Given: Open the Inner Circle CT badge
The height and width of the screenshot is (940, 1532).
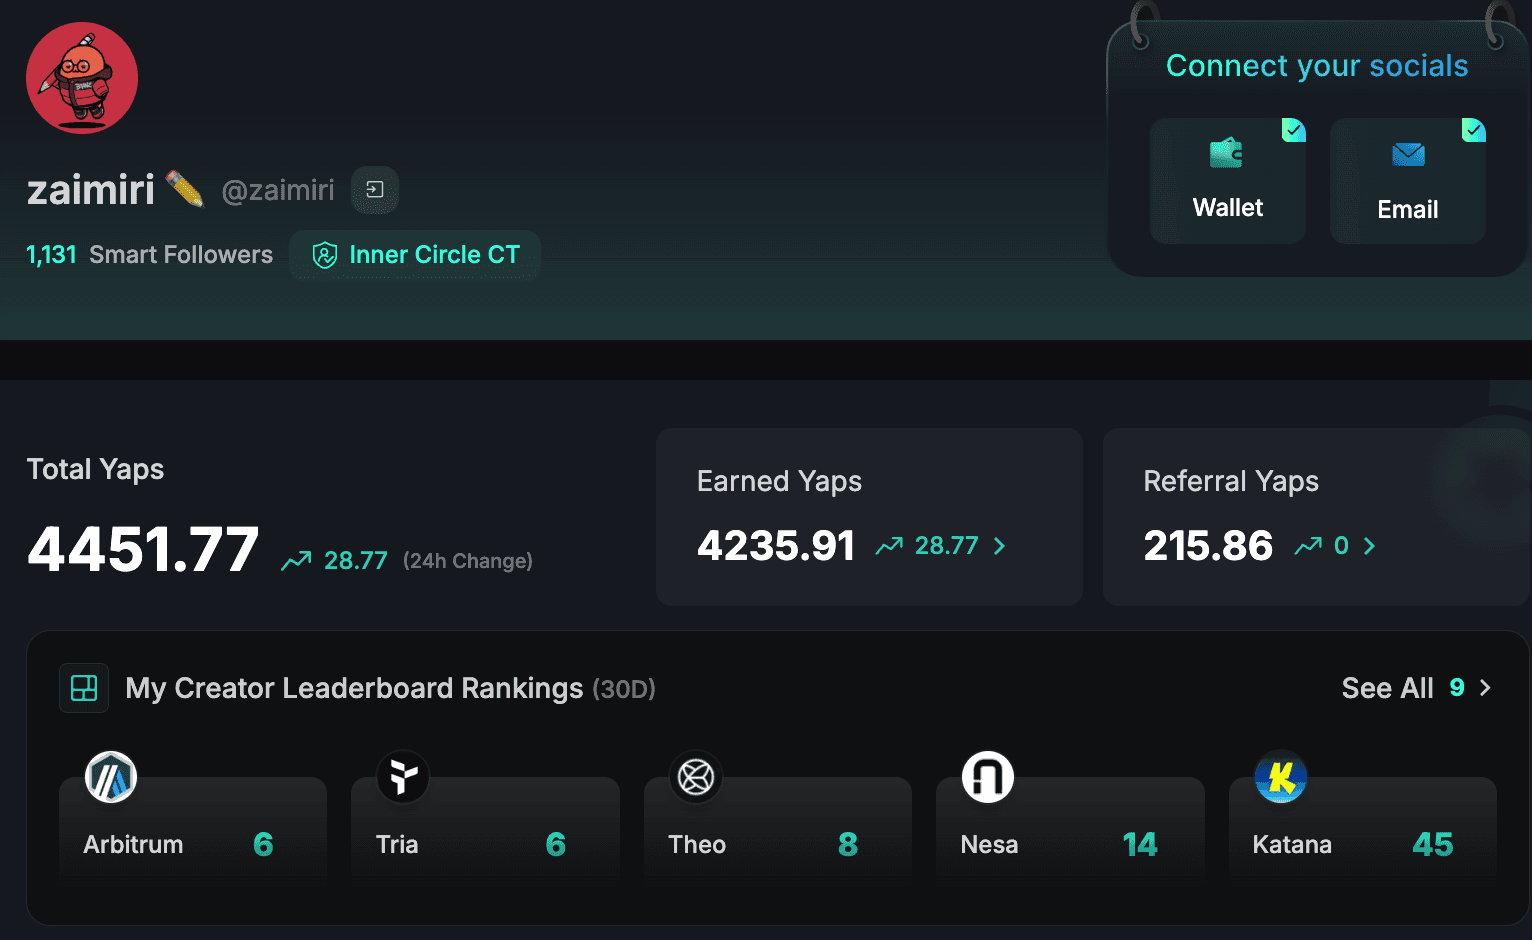Looking at the screenshot, I should pyautogui.click(x=415, y=255).
